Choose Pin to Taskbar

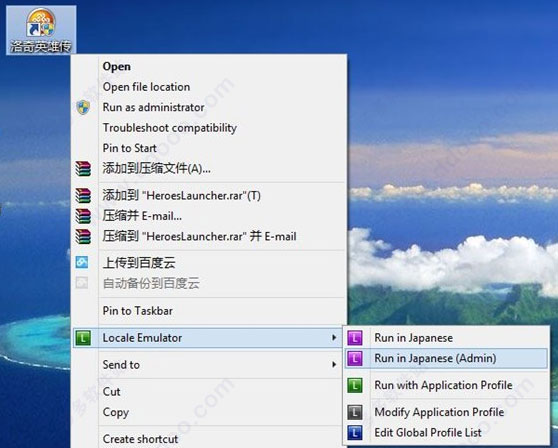tap(208, 311)
